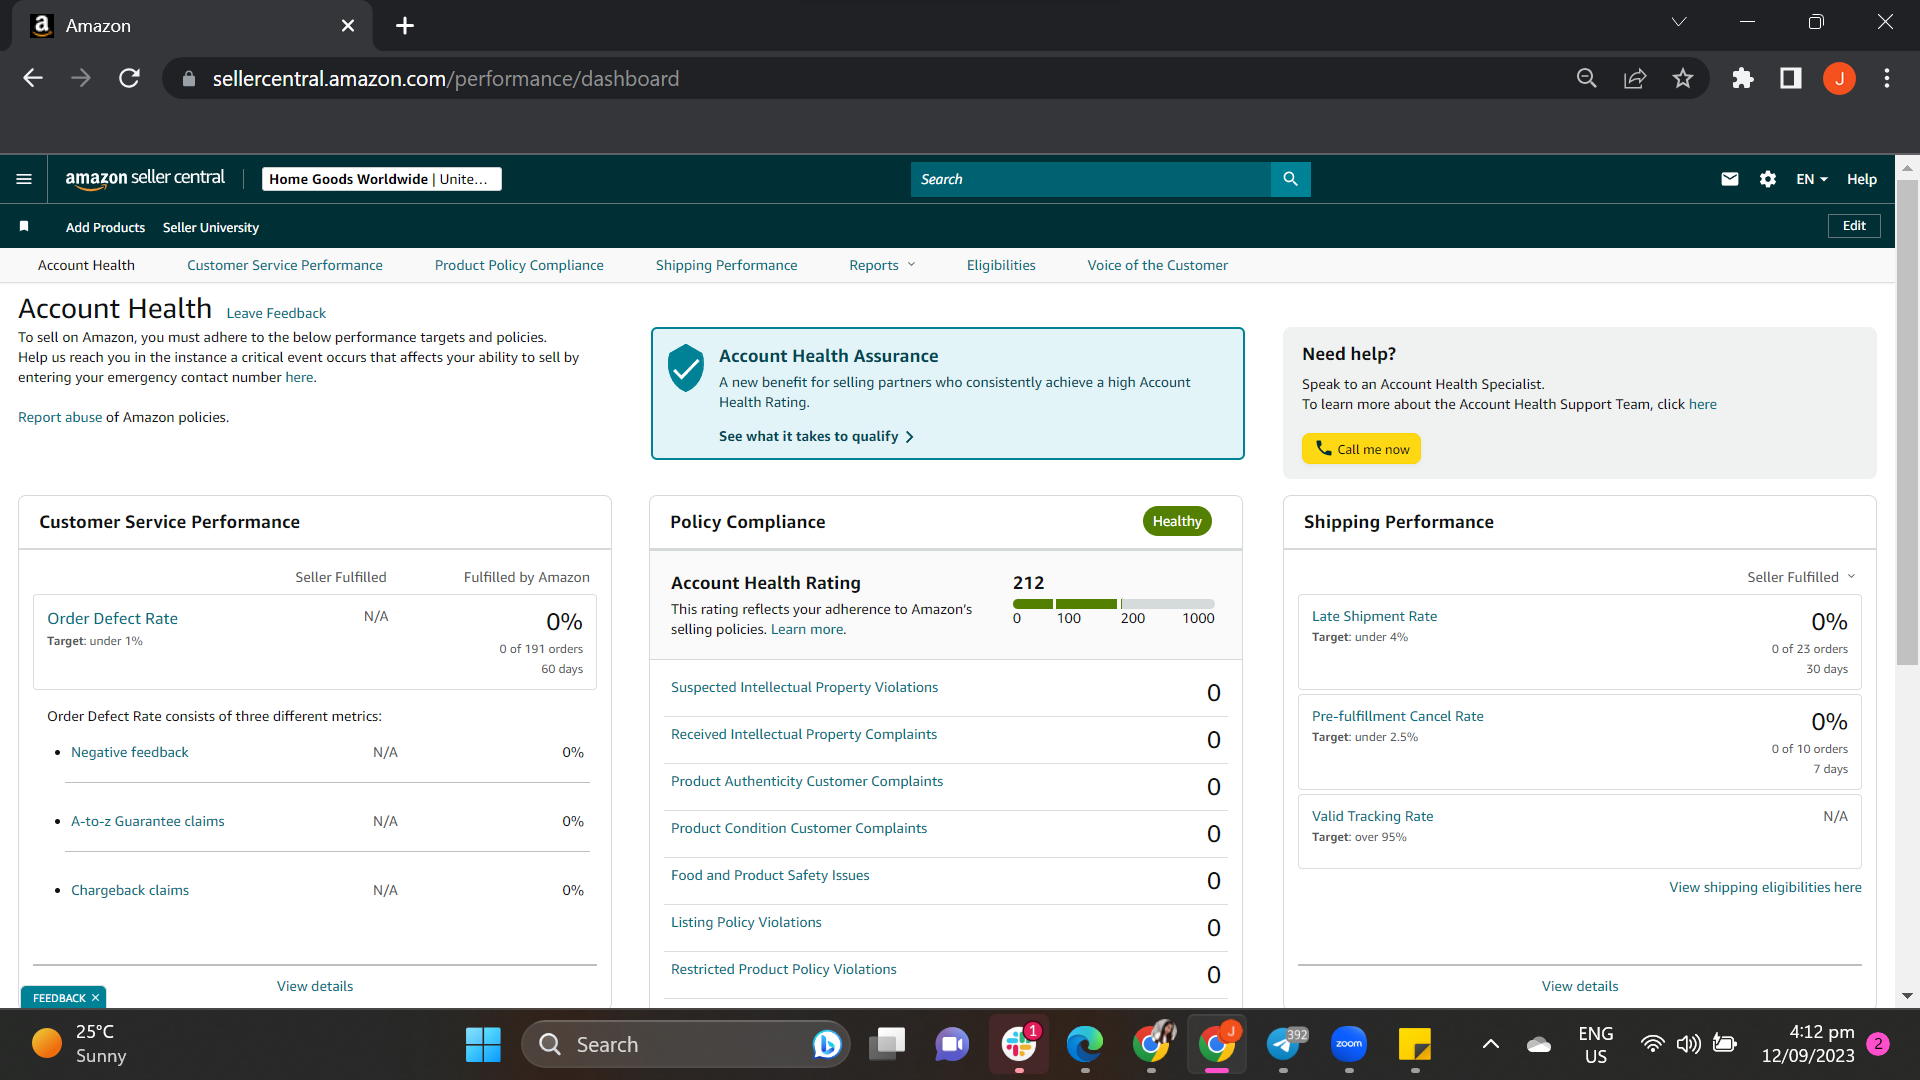Open the Report abuse link
This screenshot has height=1080, width=1920.
click(x=60, y=417)
